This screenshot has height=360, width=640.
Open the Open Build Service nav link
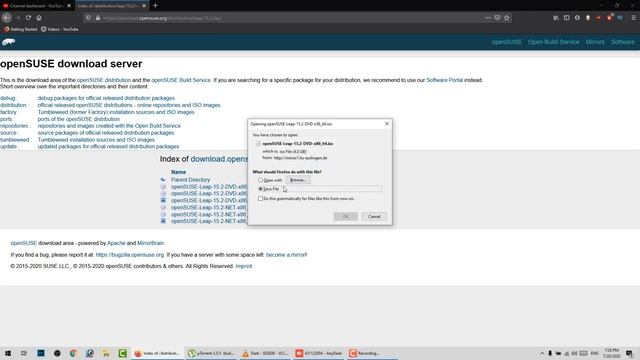click(x=553, y=42)
